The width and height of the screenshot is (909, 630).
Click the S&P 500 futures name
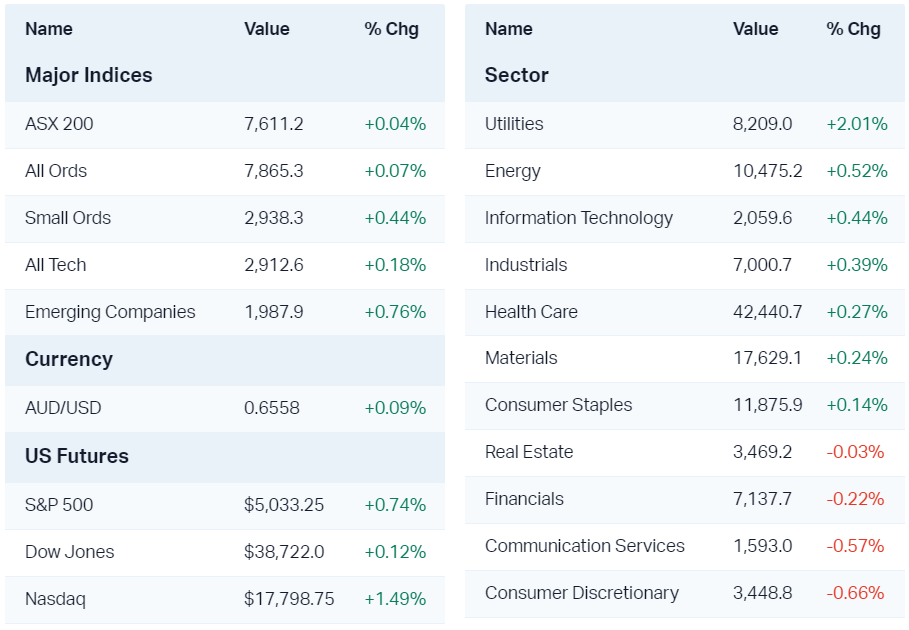59,505
